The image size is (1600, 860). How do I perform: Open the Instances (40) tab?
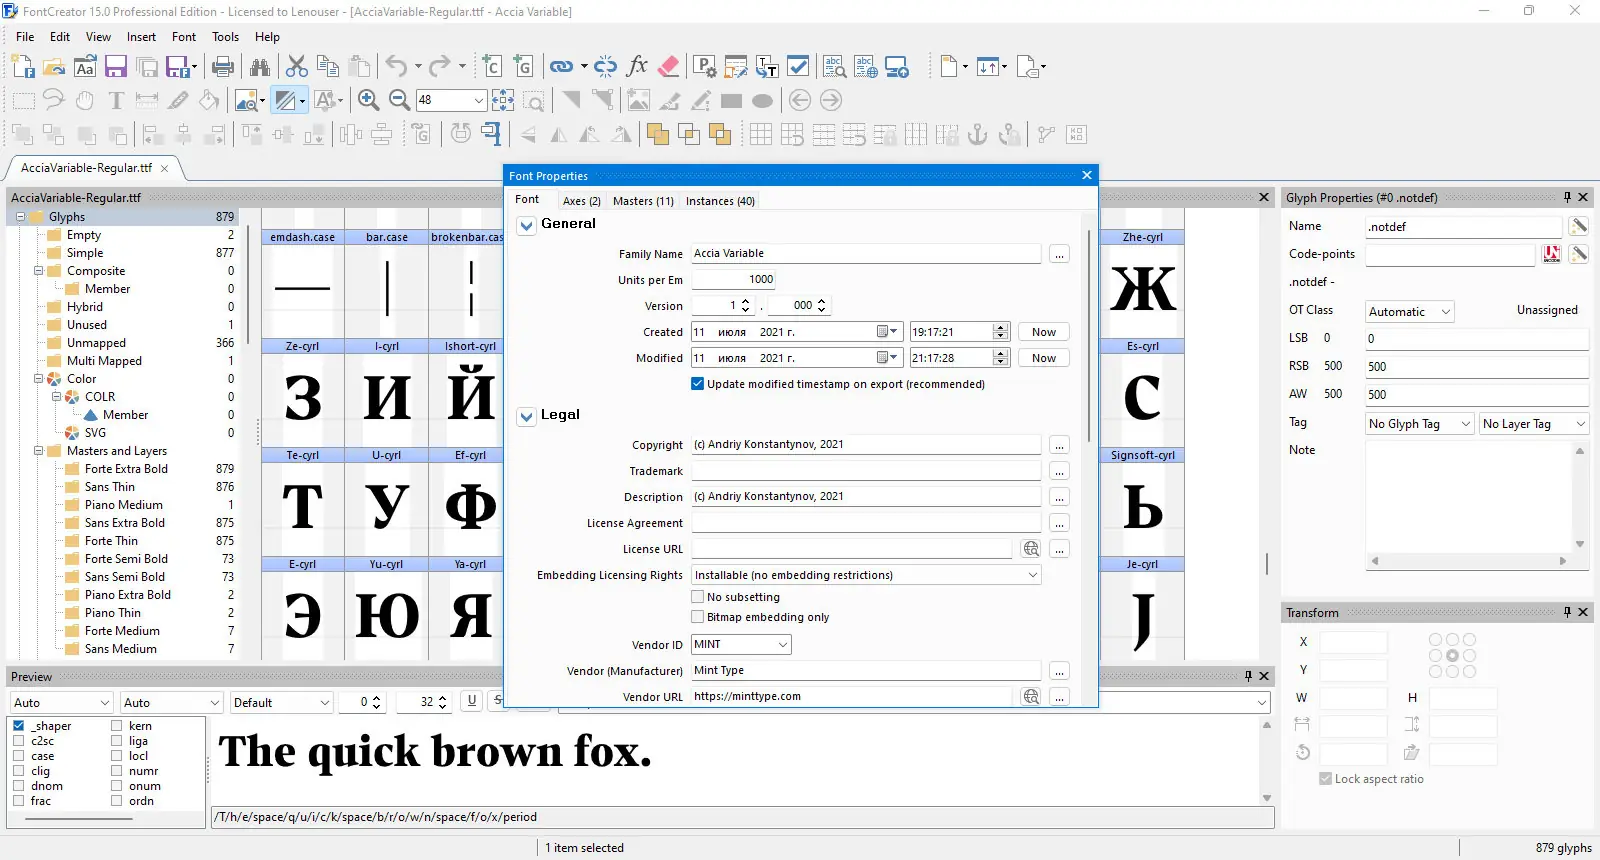point(720,201)
